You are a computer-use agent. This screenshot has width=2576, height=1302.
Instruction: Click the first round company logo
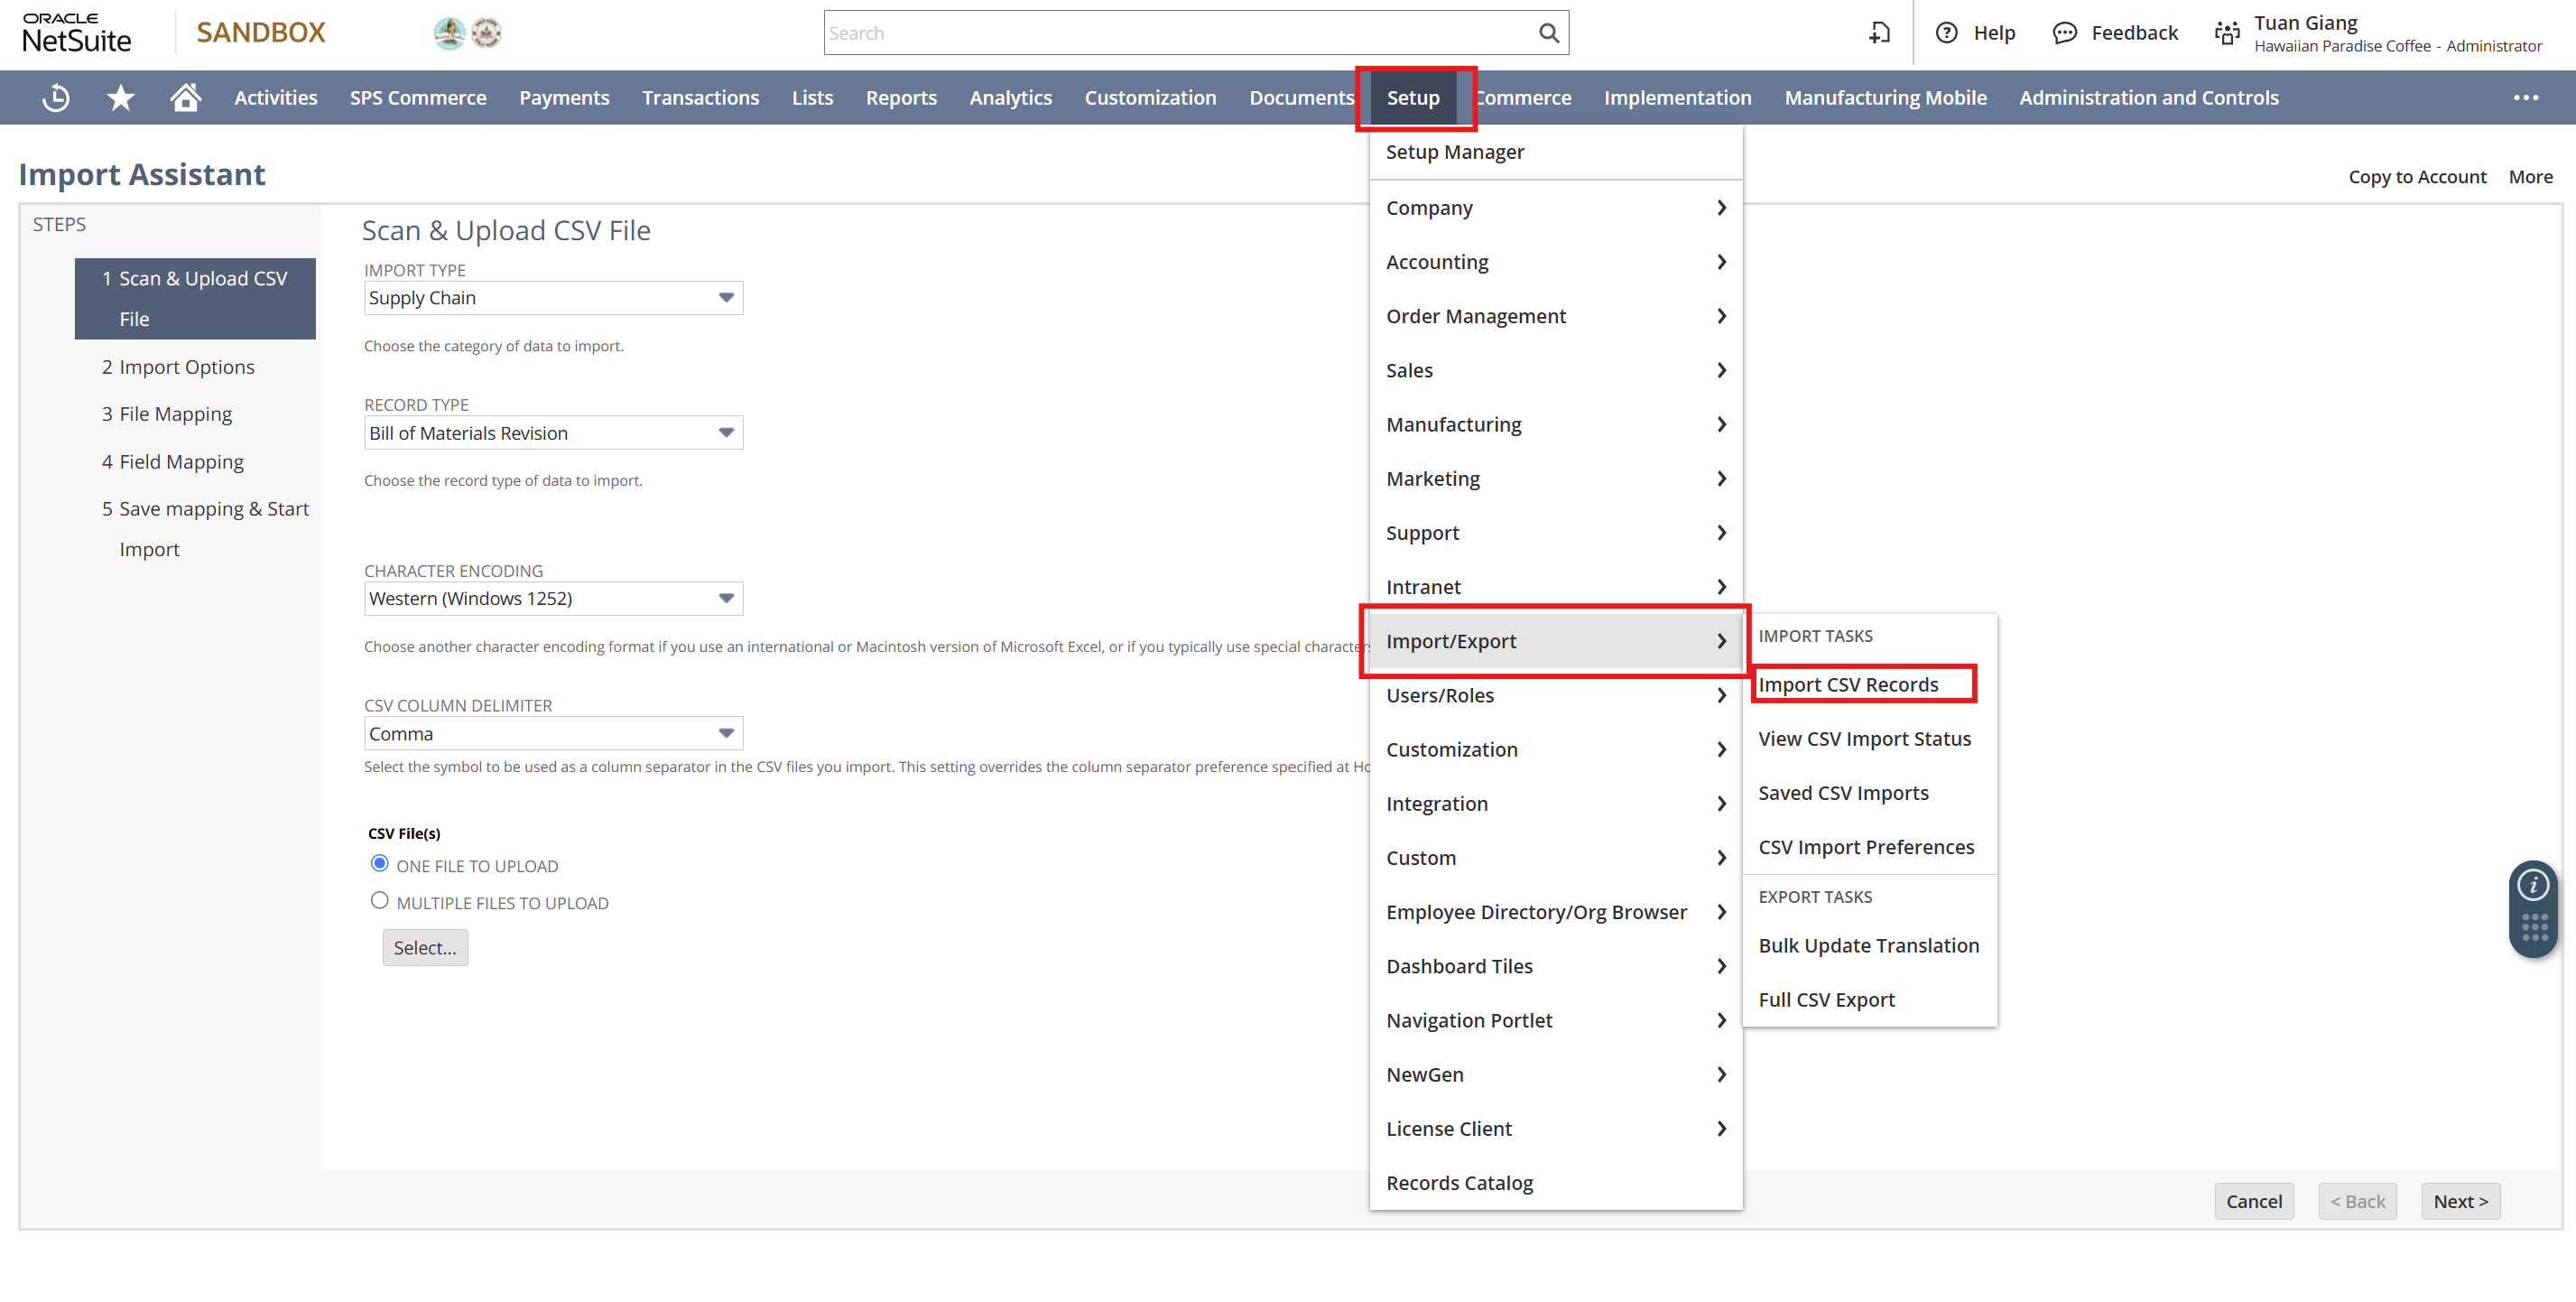(x=449, y=33)
